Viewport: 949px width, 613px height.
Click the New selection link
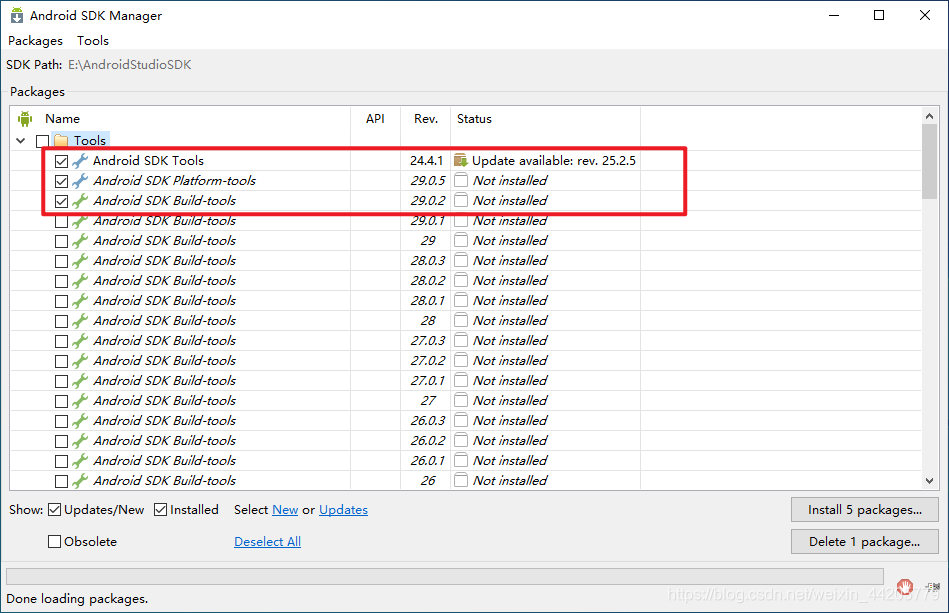coord(285,510)
